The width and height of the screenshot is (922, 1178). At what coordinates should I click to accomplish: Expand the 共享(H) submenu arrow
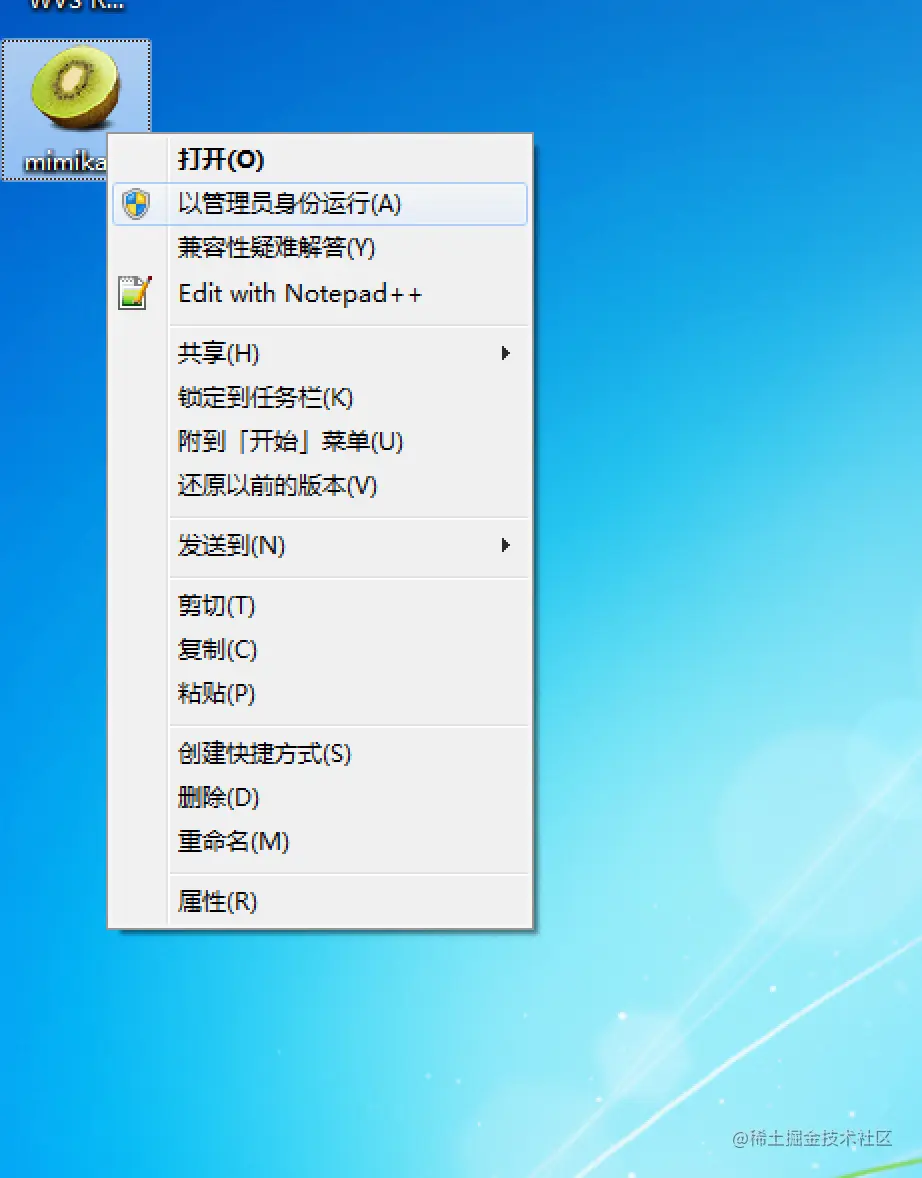click(x=506, y=353)
